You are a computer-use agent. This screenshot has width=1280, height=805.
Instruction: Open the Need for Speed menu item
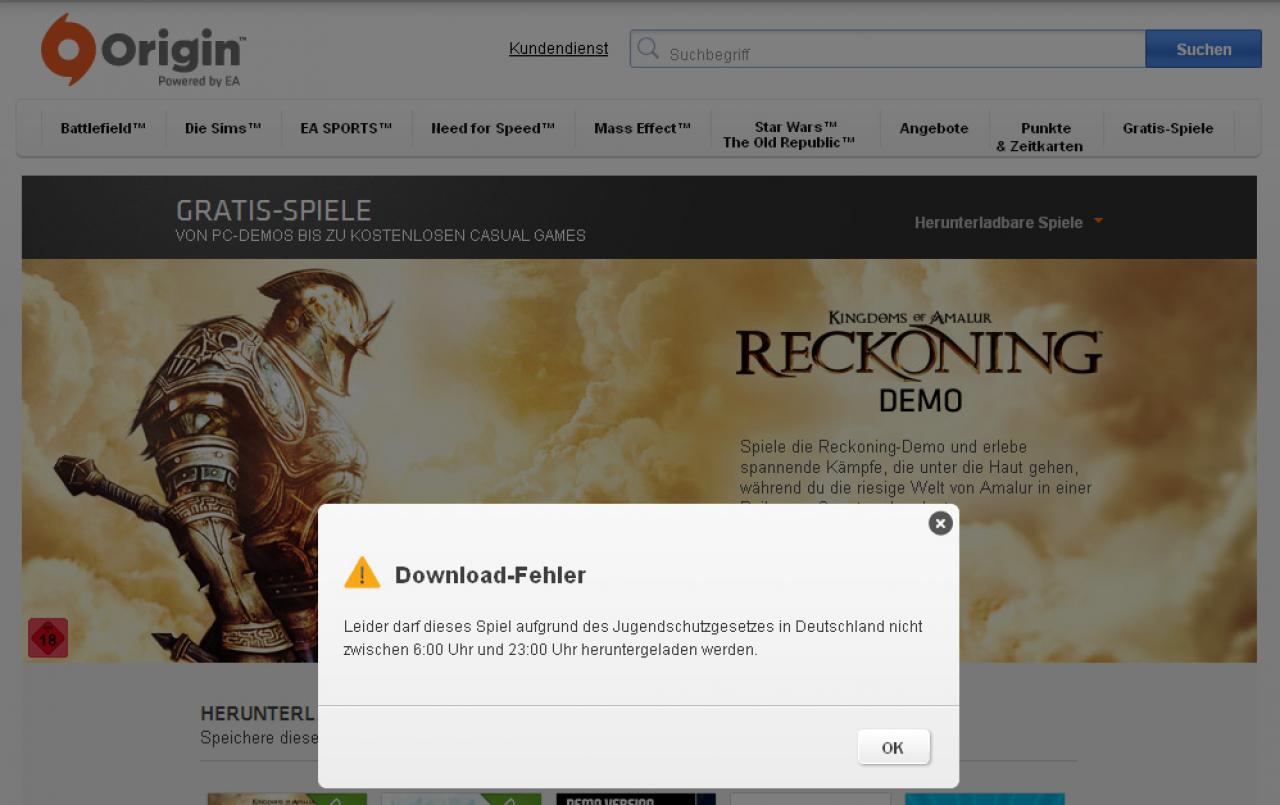tap(493, 128)
